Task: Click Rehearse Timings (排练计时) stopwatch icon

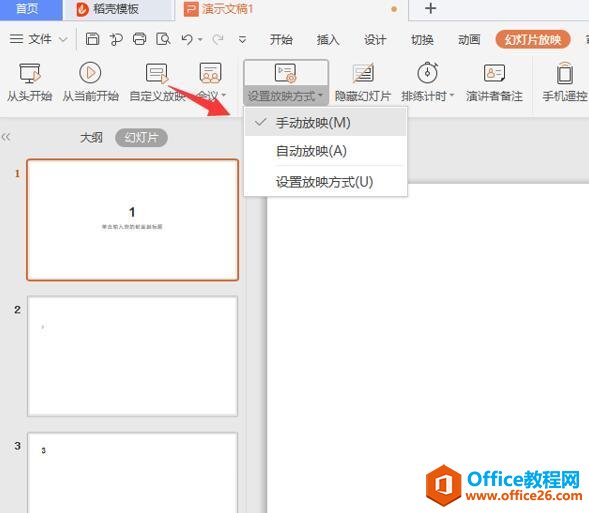Action: 427,72
